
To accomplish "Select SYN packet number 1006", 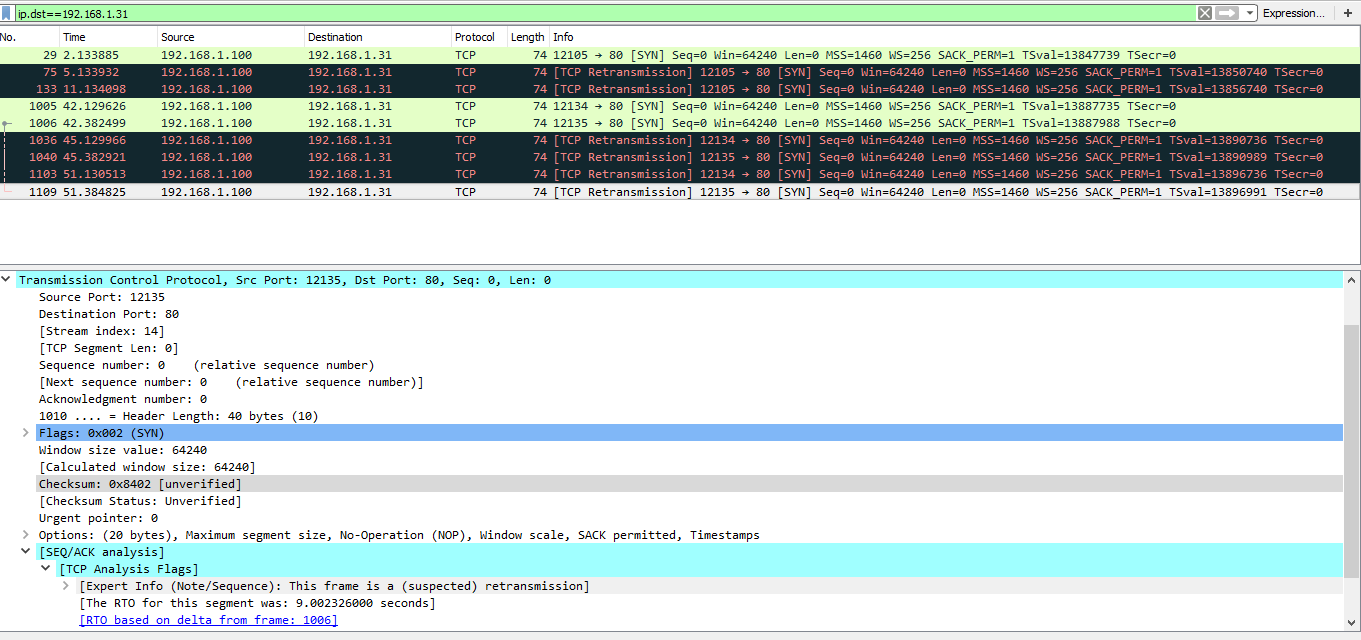I will 680,123.
